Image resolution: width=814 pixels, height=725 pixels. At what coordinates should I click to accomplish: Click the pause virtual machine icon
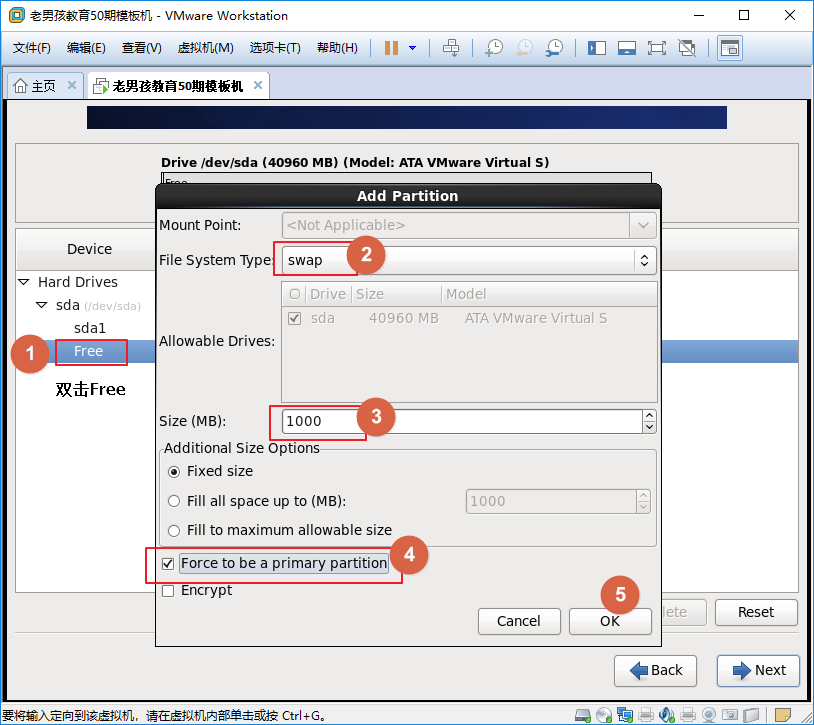pyautogui.click(x=391, y=48)
